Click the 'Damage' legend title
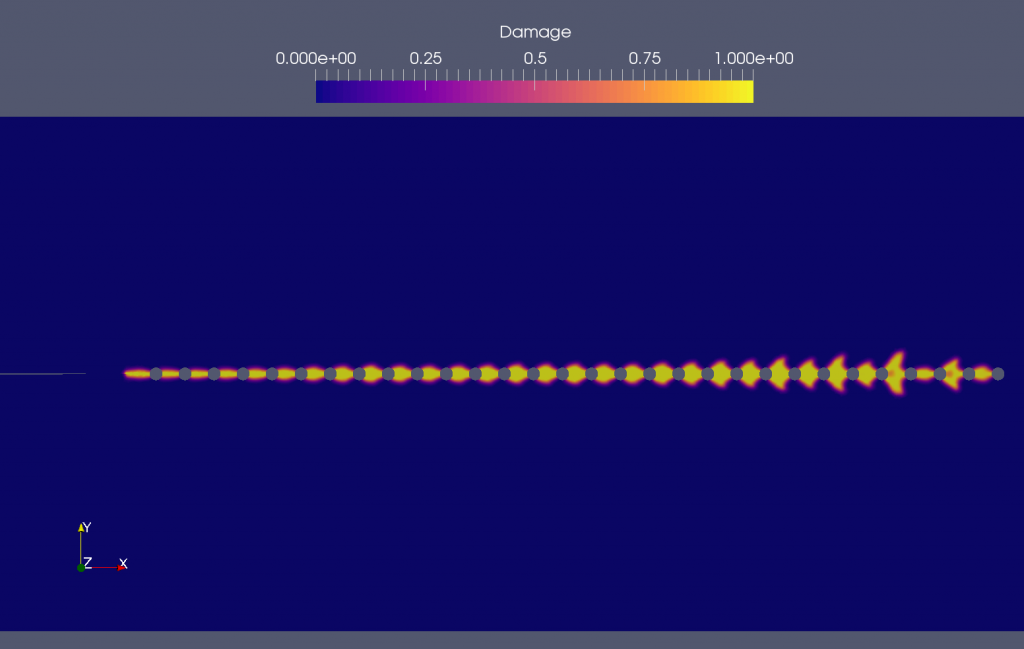The width and height of the screenshot is (1024, 649). (x=535, y=32)
